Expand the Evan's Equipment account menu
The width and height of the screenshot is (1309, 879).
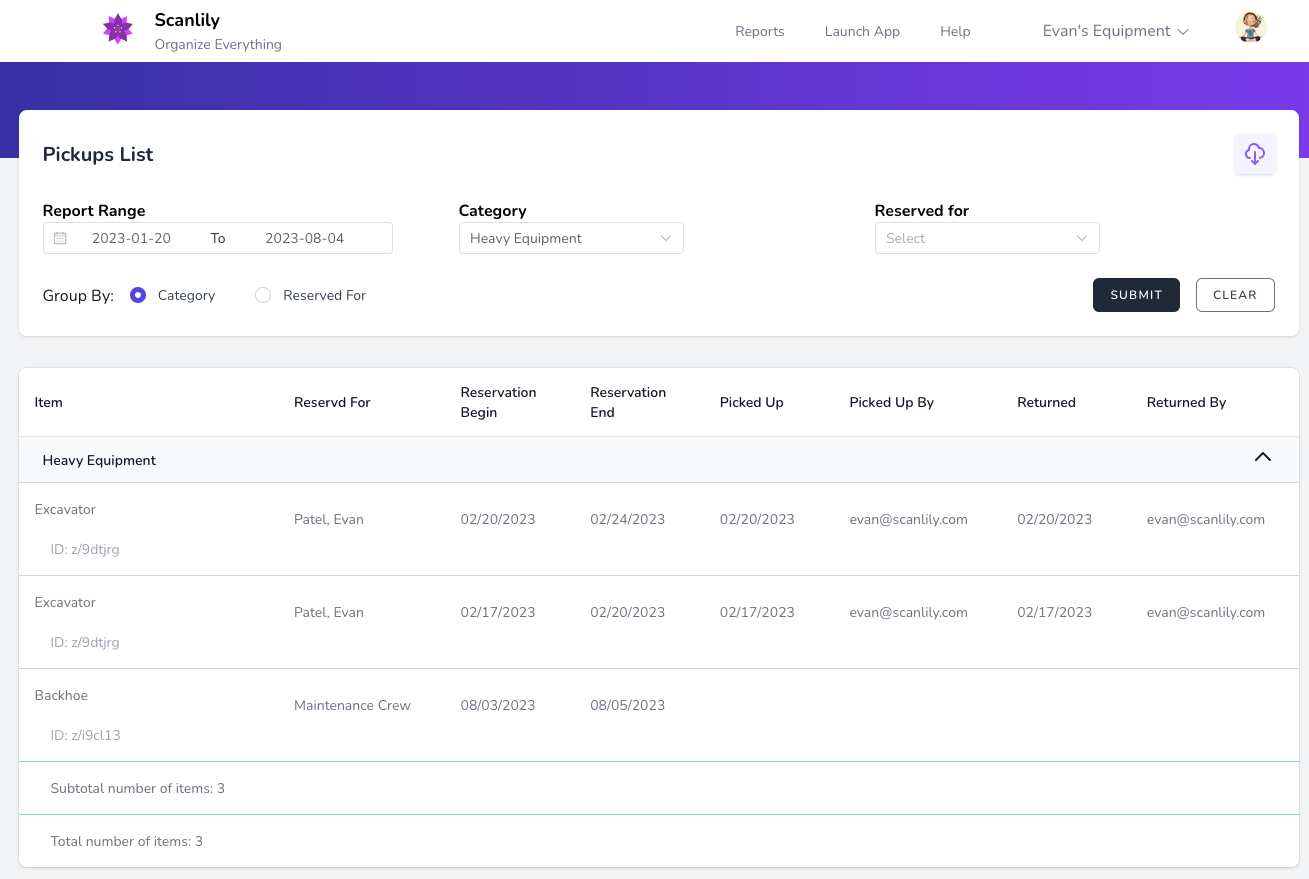(x=1115, y=31)
